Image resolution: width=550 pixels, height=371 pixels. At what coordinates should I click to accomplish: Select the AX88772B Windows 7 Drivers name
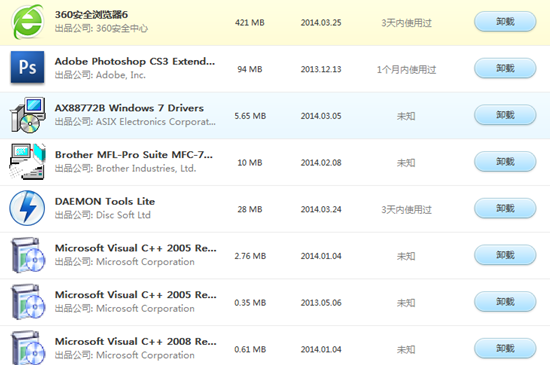coord(129,108)
